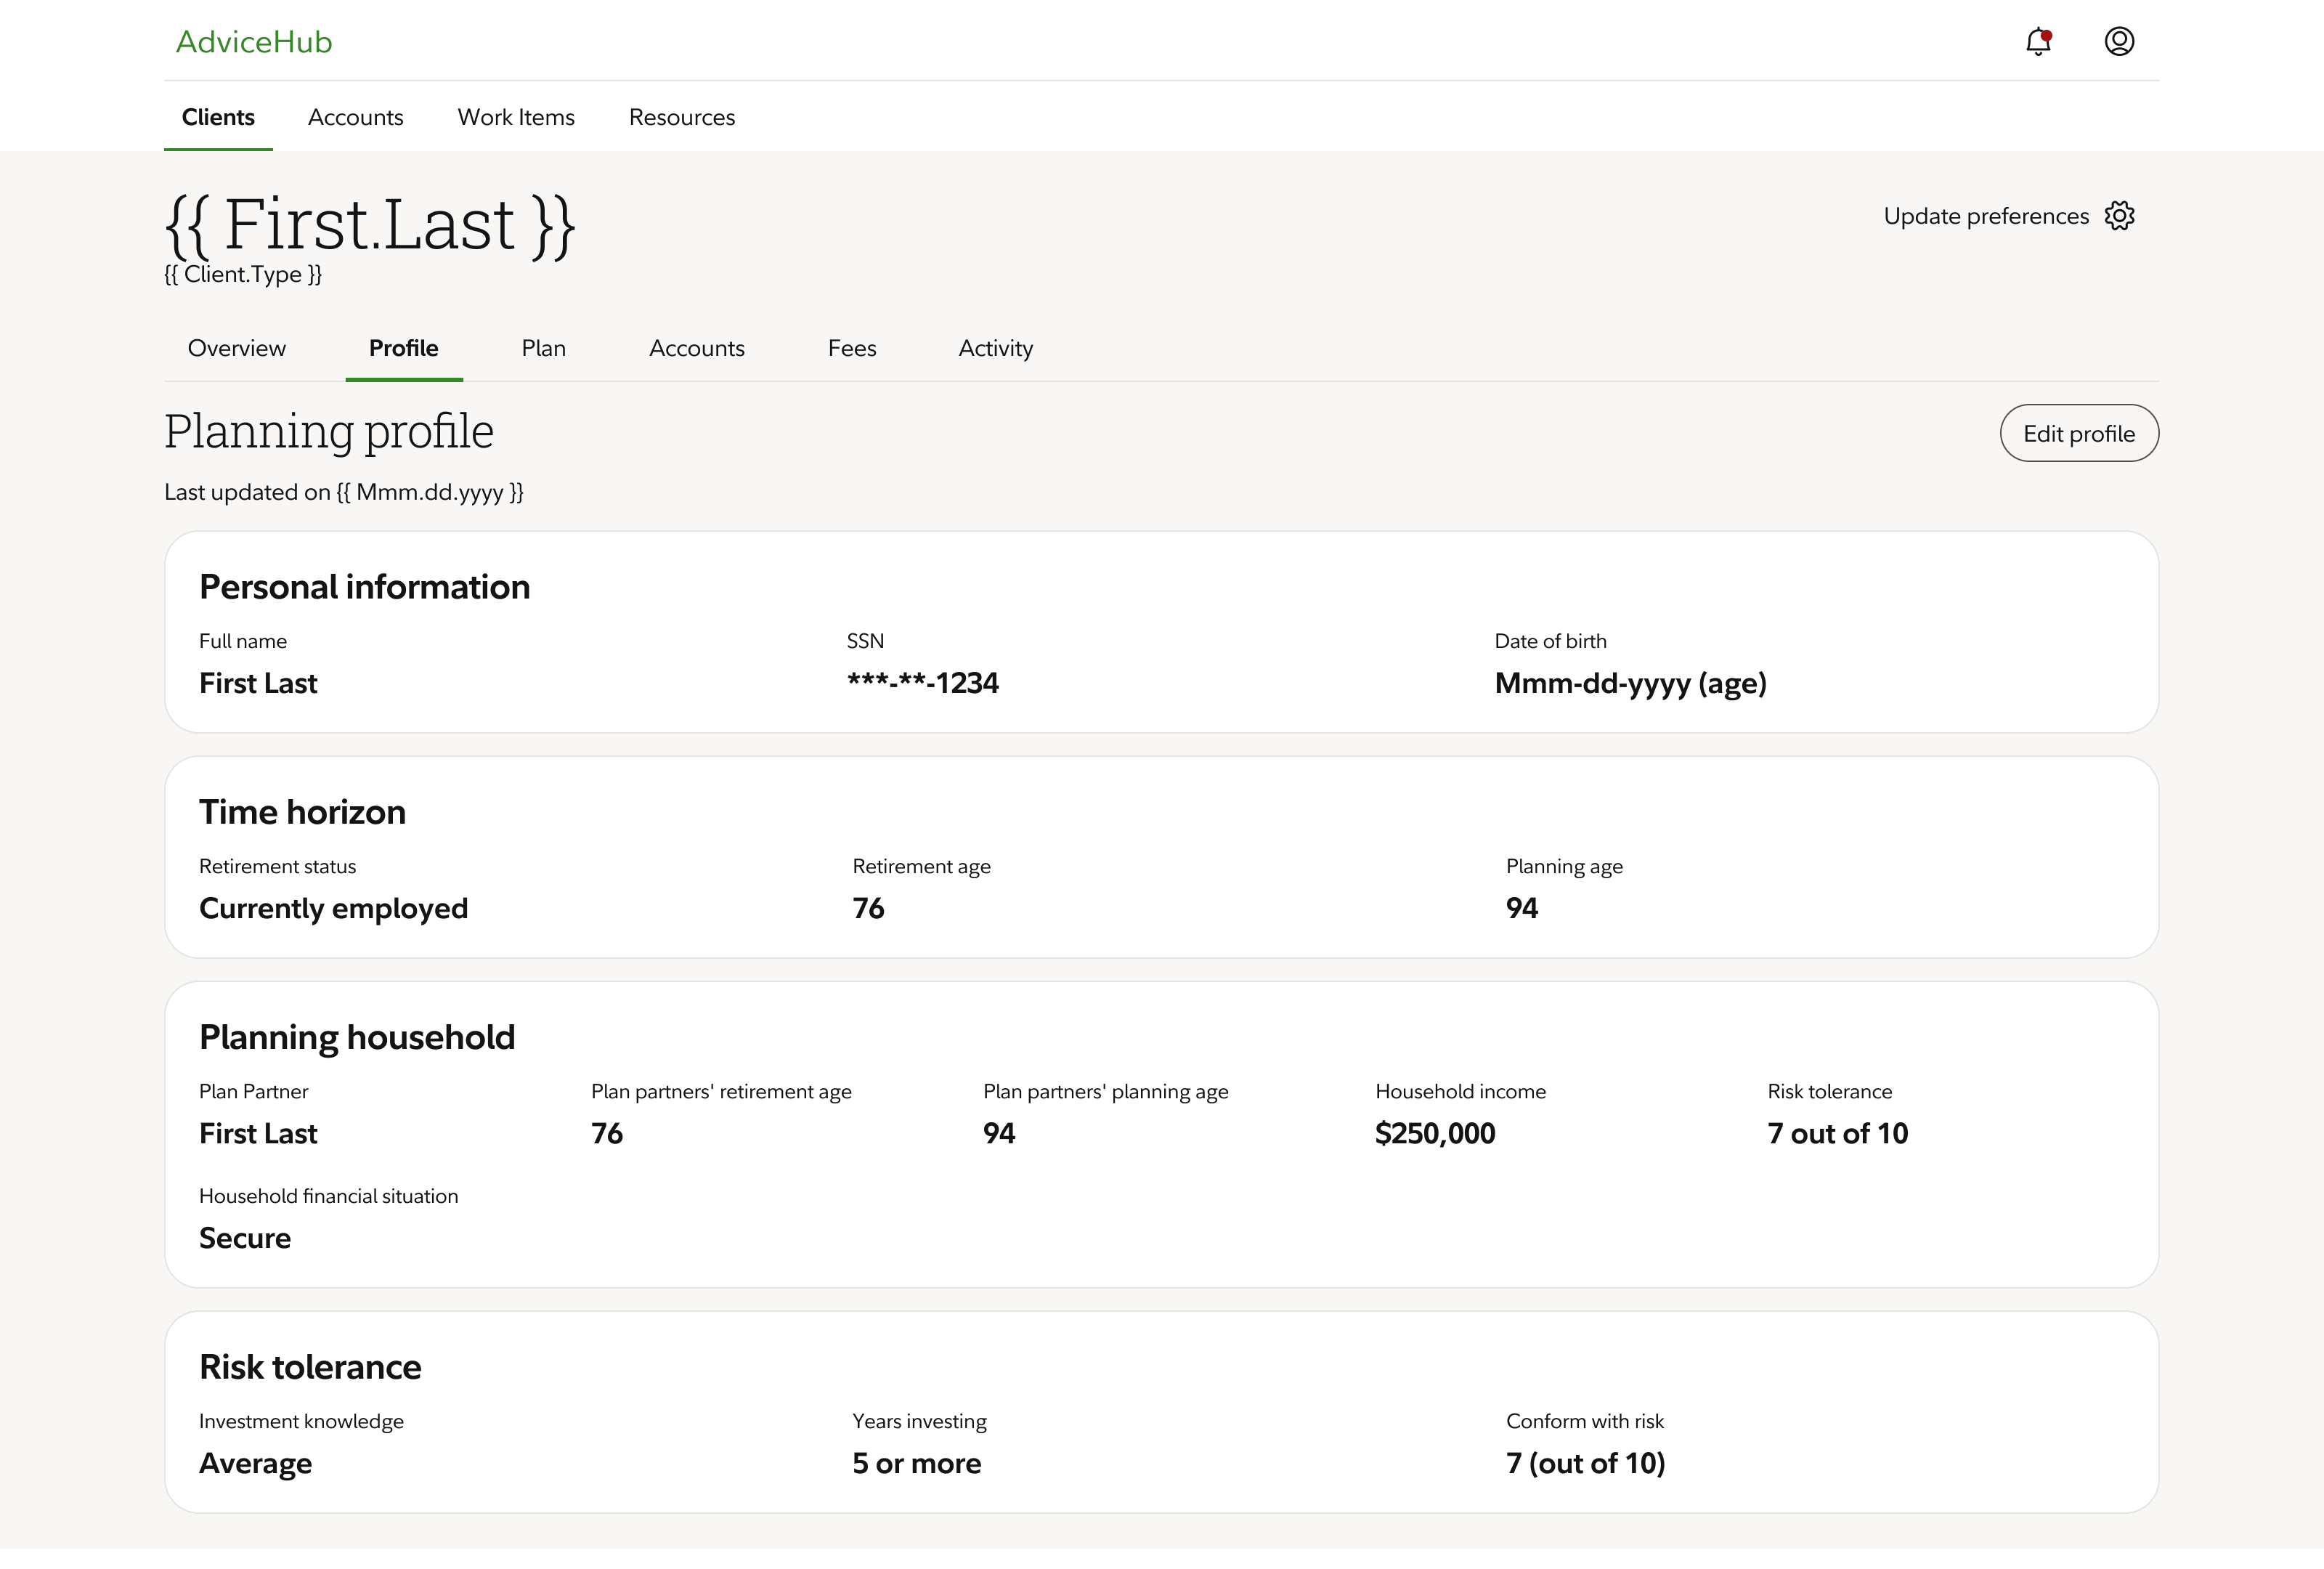
Task: Show the Activity sub-tab
Action: pyautogui.click(x=995, y=348)
